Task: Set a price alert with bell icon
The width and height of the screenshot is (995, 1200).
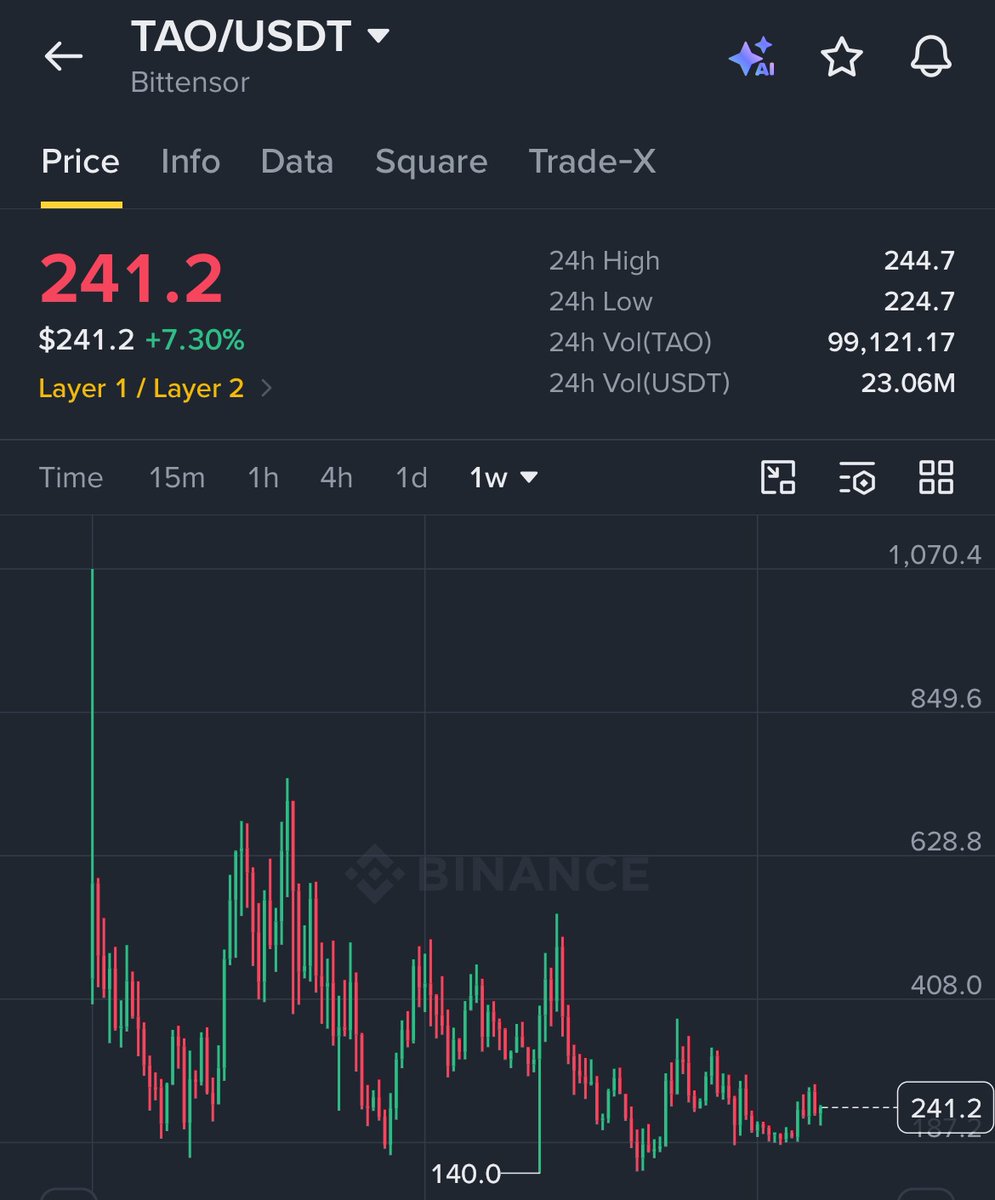Action: pyautogui.click(x=931, y=57)
